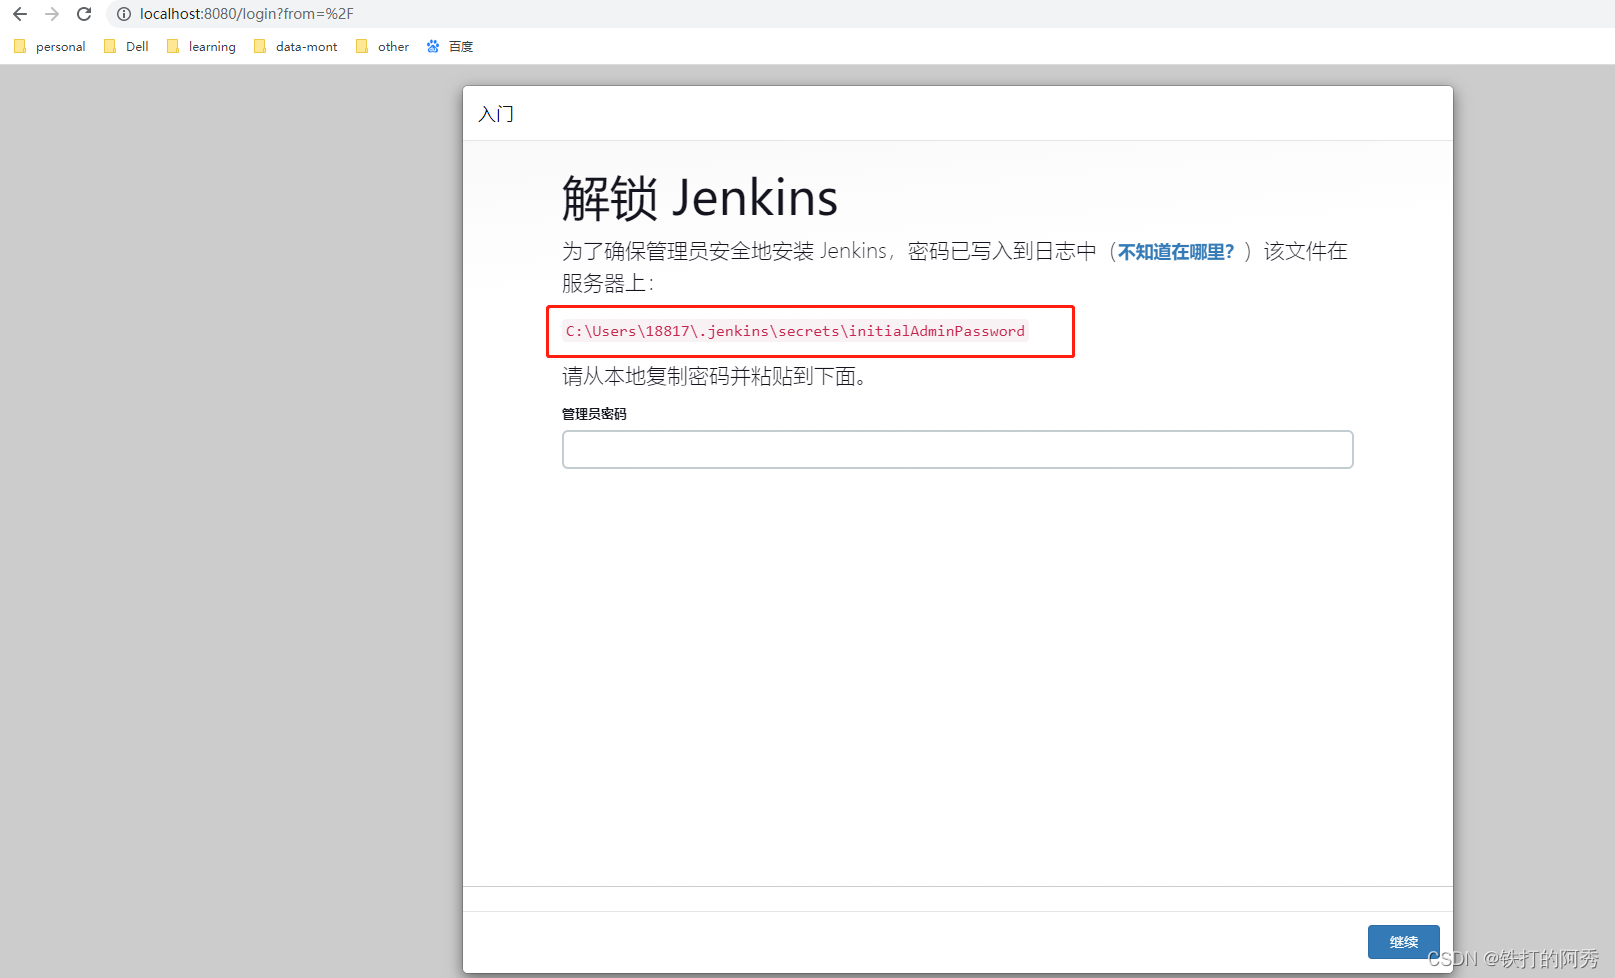Click the 继续 continue button
1615x978 pixels.
(x=1403, y=942)
